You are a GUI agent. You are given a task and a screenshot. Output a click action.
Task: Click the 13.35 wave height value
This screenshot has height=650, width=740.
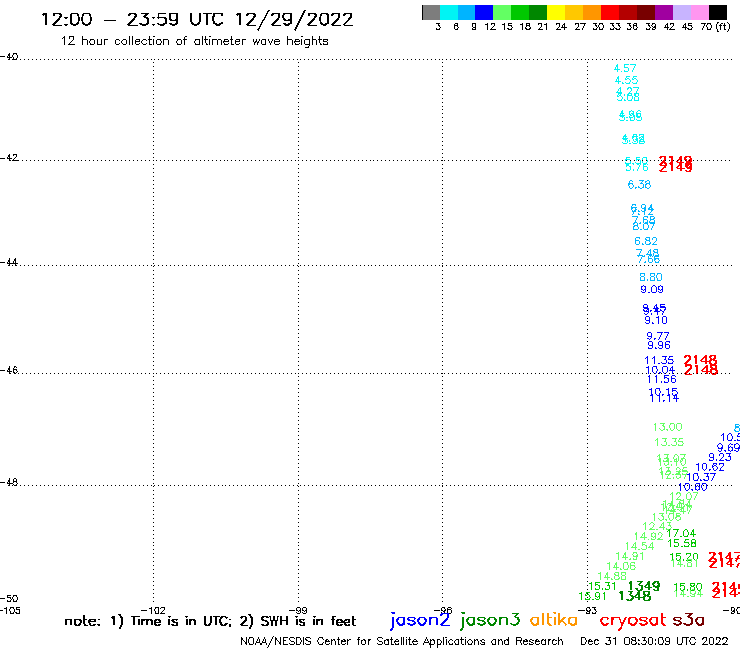[x=669, y=442]
